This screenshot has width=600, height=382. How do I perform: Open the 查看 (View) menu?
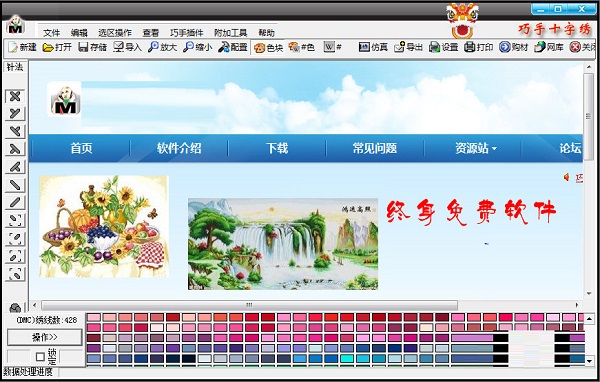[x=151, y=33]
